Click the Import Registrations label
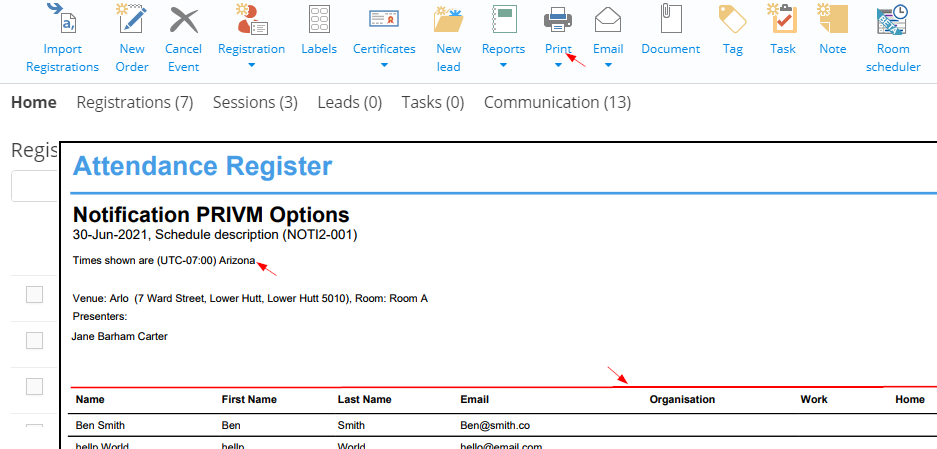This screenshot has height=449, width=937. [x=63, y=58]
